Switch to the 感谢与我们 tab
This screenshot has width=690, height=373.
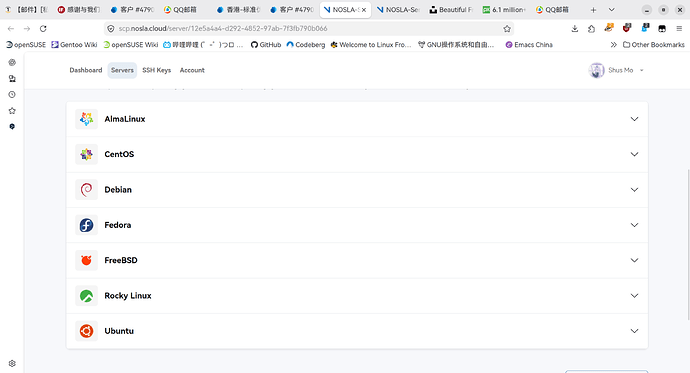pyautogui.click(x=80, y=10)
